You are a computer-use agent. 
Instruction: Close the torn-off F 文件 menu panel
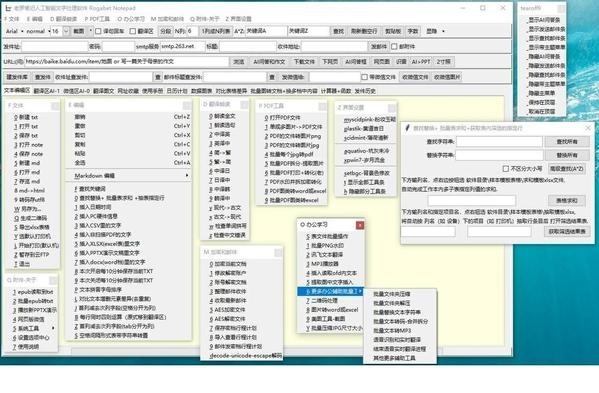55,106
